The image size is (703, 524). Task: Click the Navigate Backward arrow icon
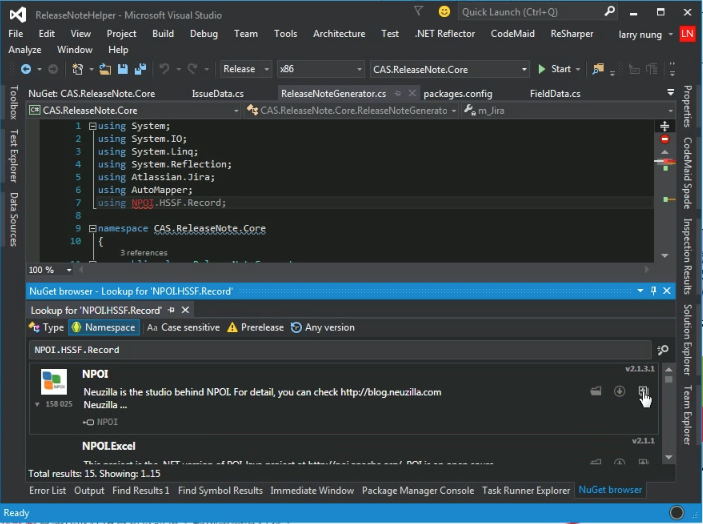pos(26,69)
